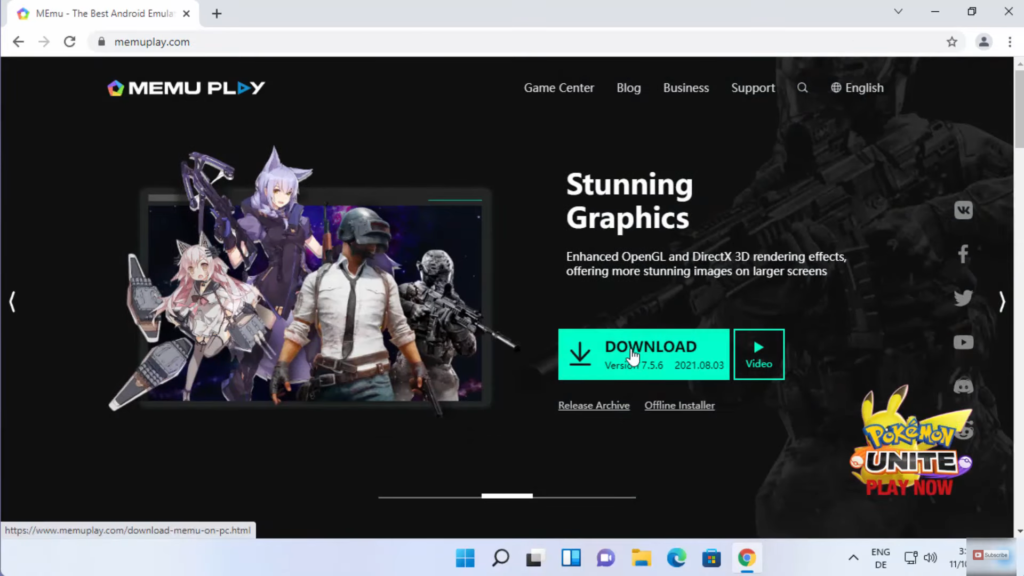The height and width of the screenshot is (576, 1024).
Task: Join via the Discord icon
Action: pos(963,386)
